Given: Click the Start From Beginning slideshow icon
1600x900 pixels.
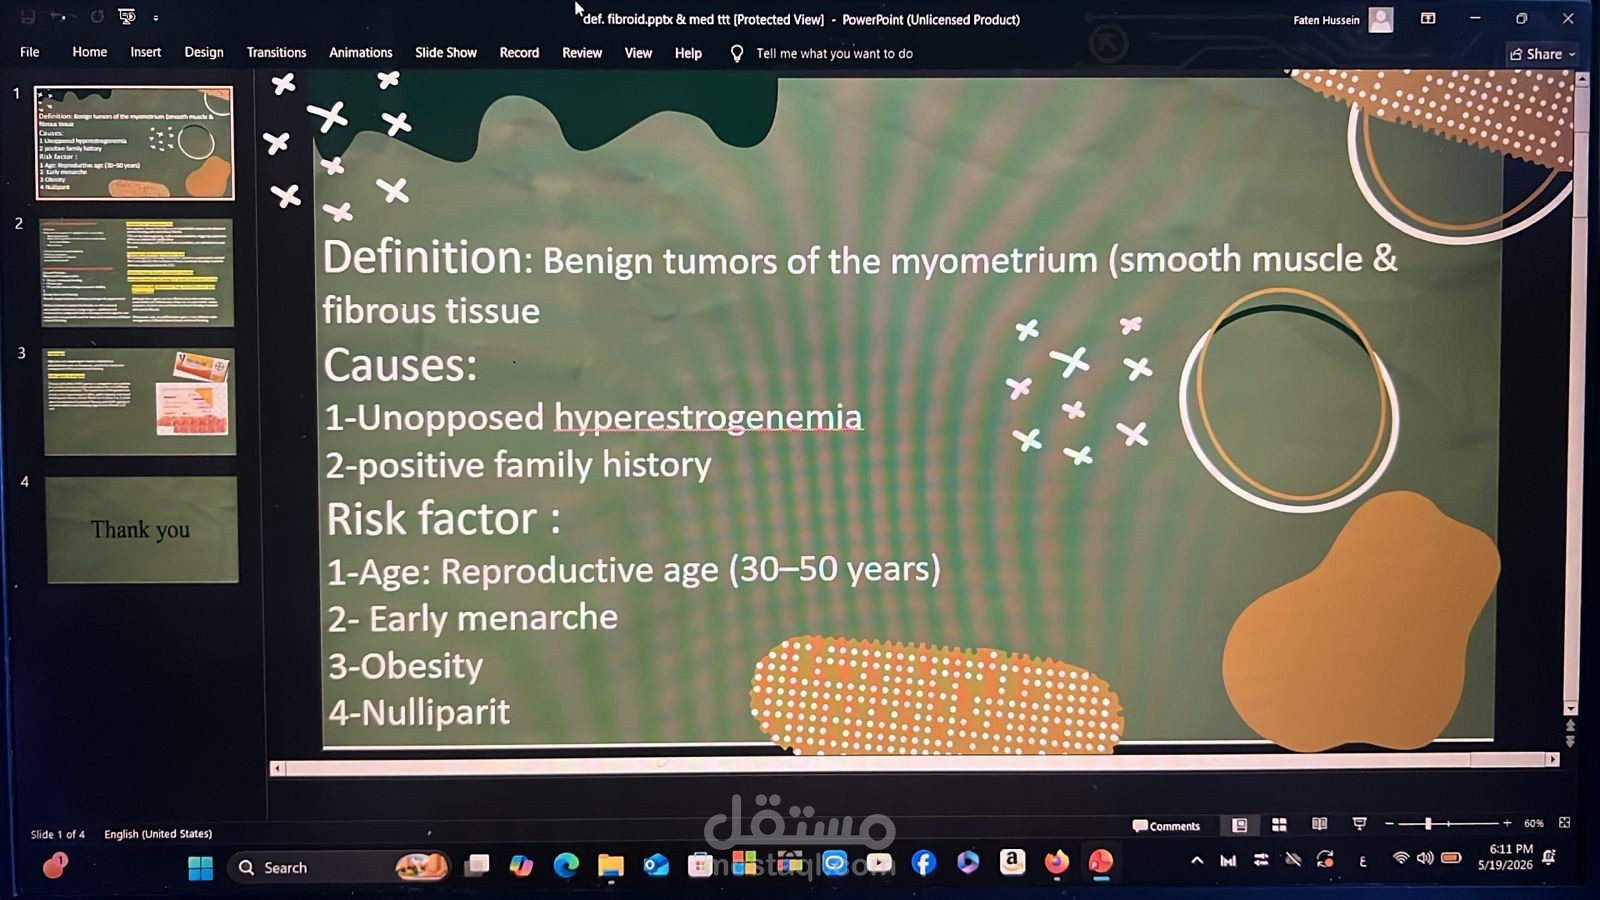Looking at the screenshot, I should coord(126,17).
